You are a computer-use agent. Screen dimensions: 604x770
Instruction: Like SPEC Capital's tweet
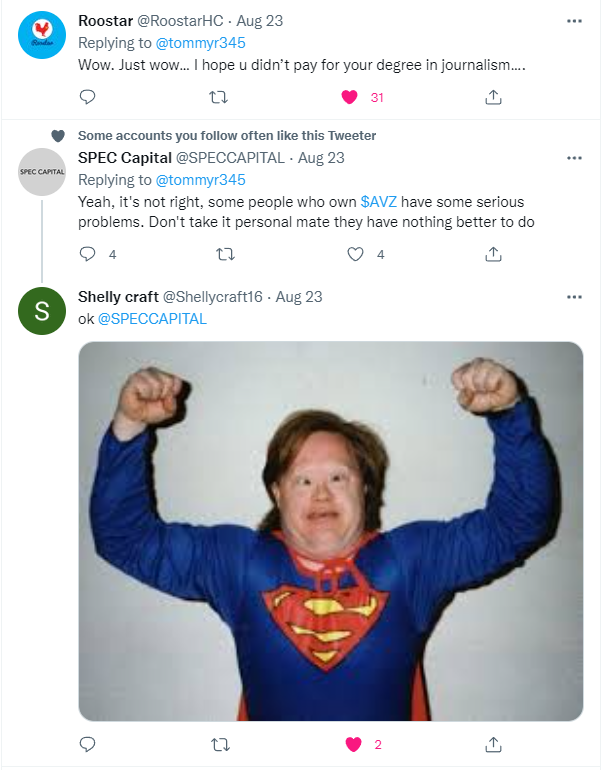coord(355,254)
